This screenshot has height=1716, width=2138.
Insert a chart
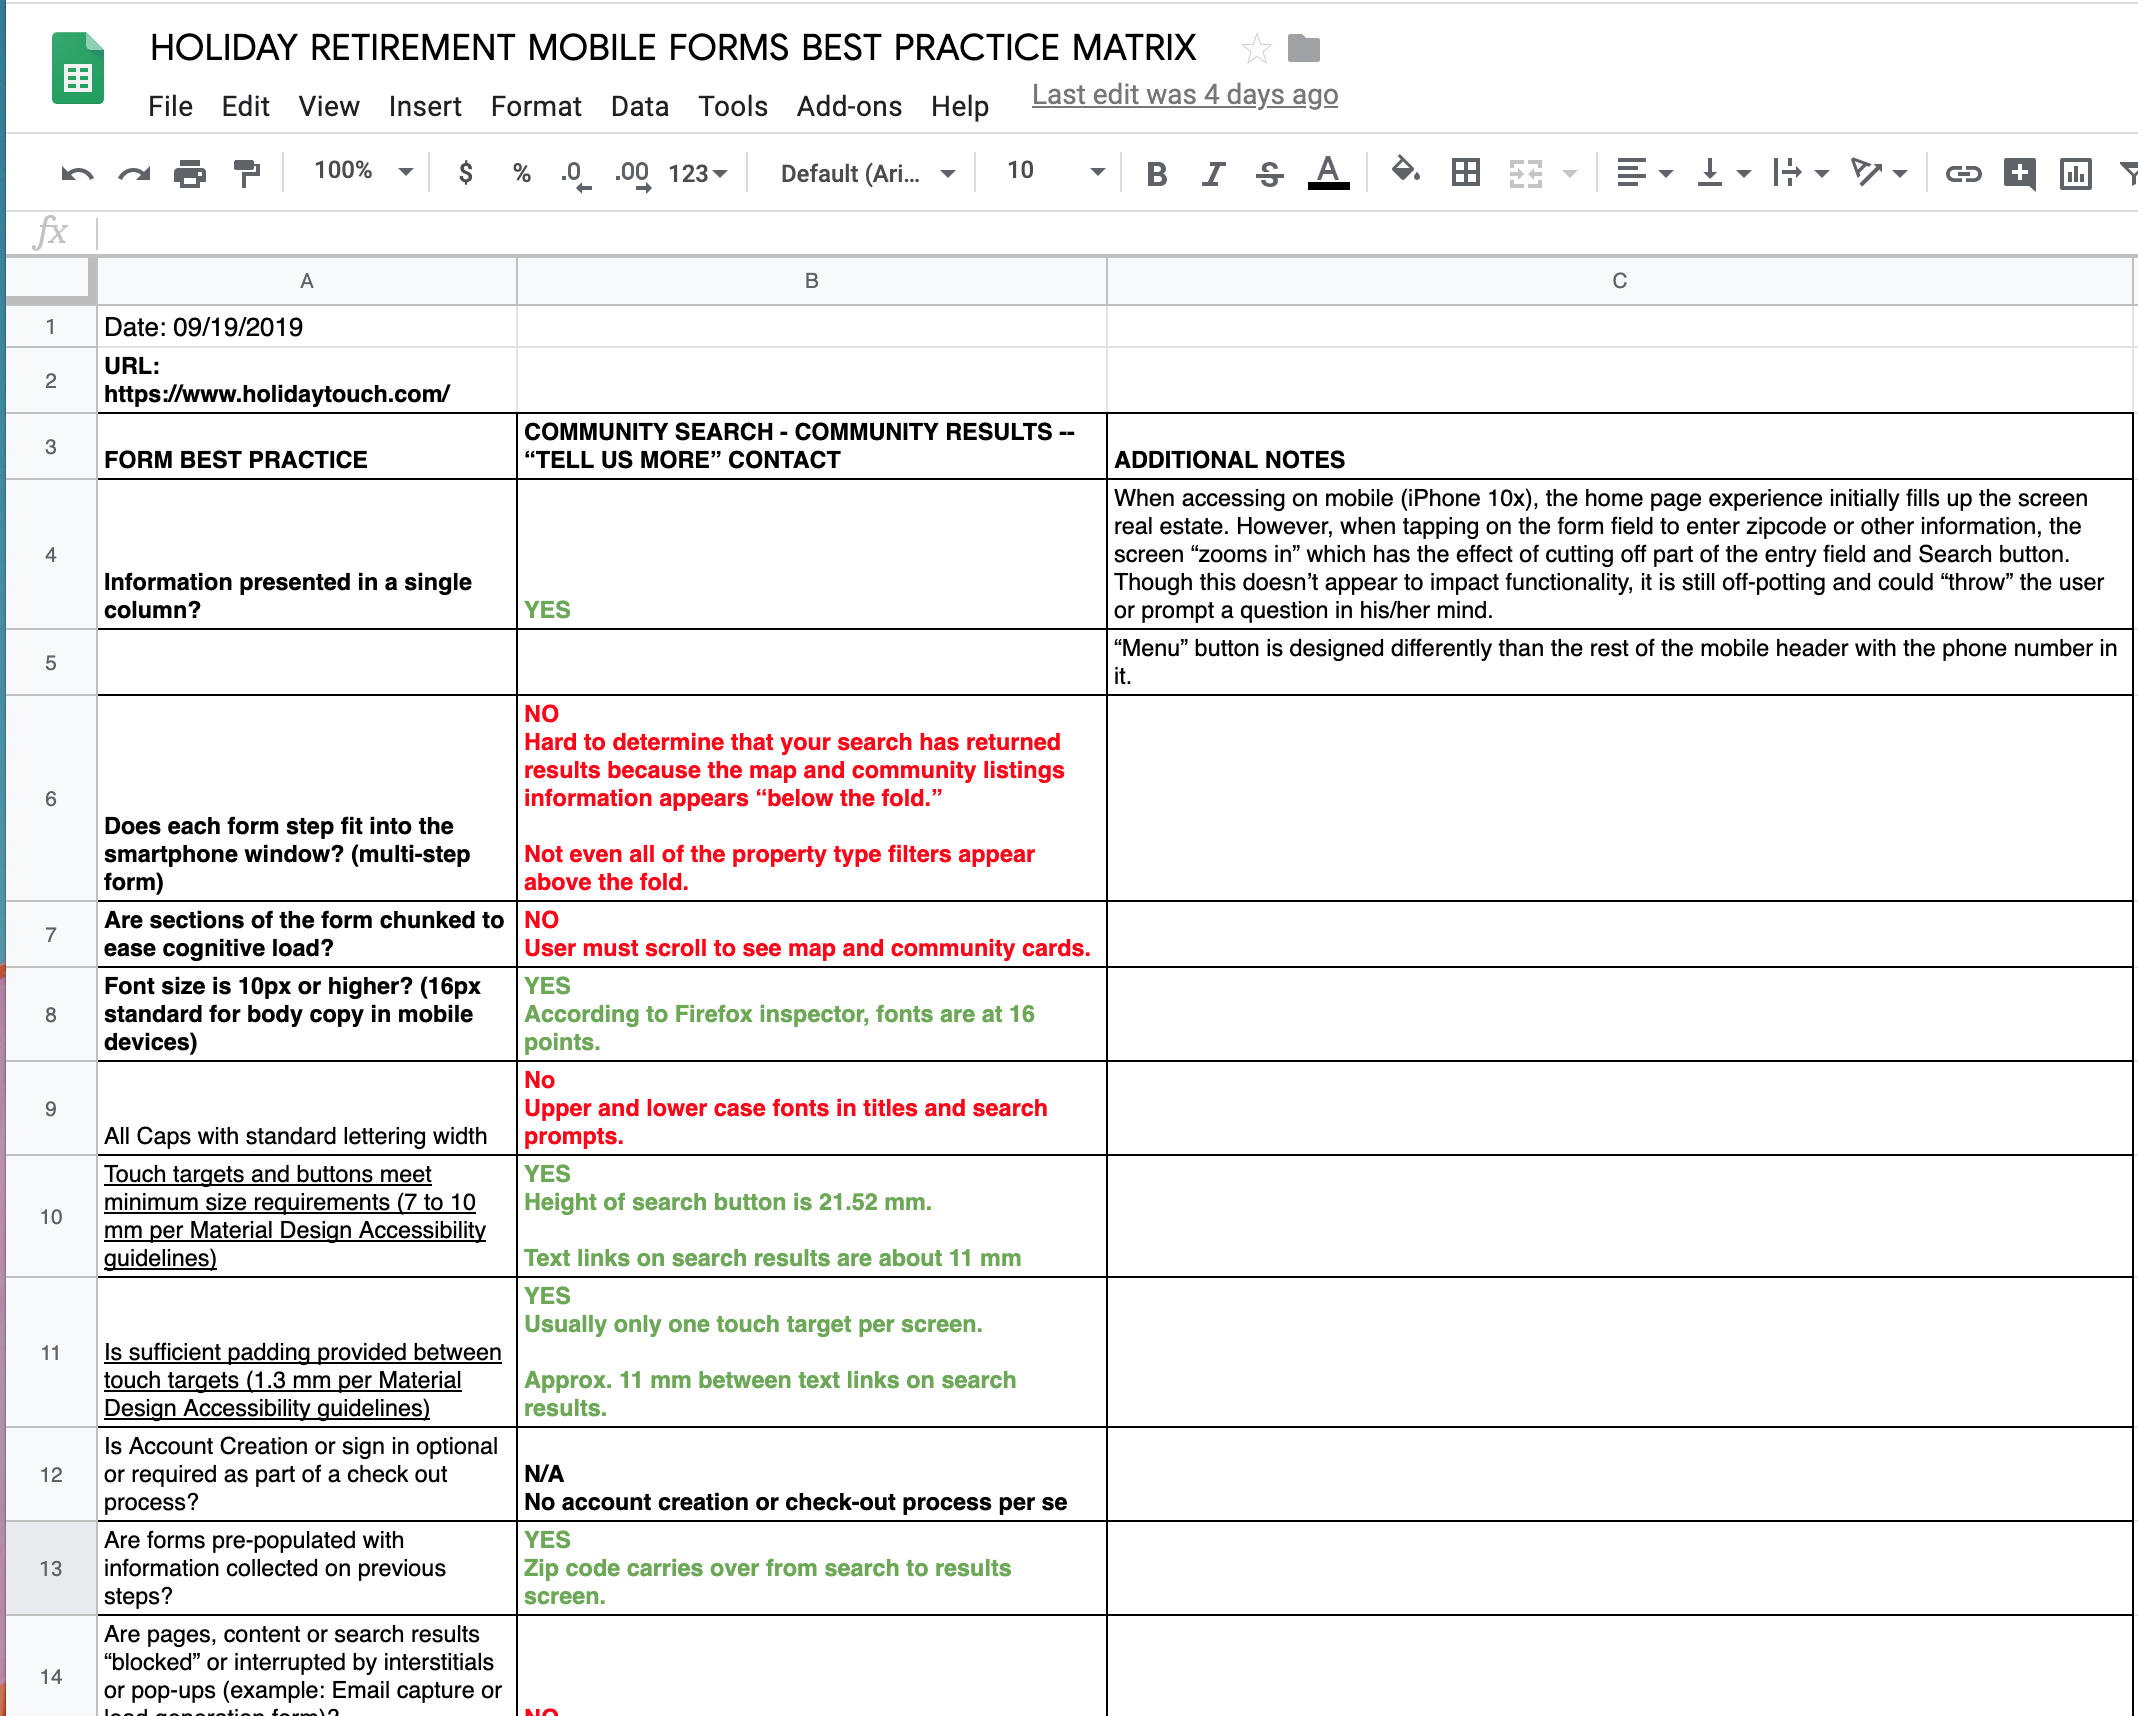tap(2076, 173)
